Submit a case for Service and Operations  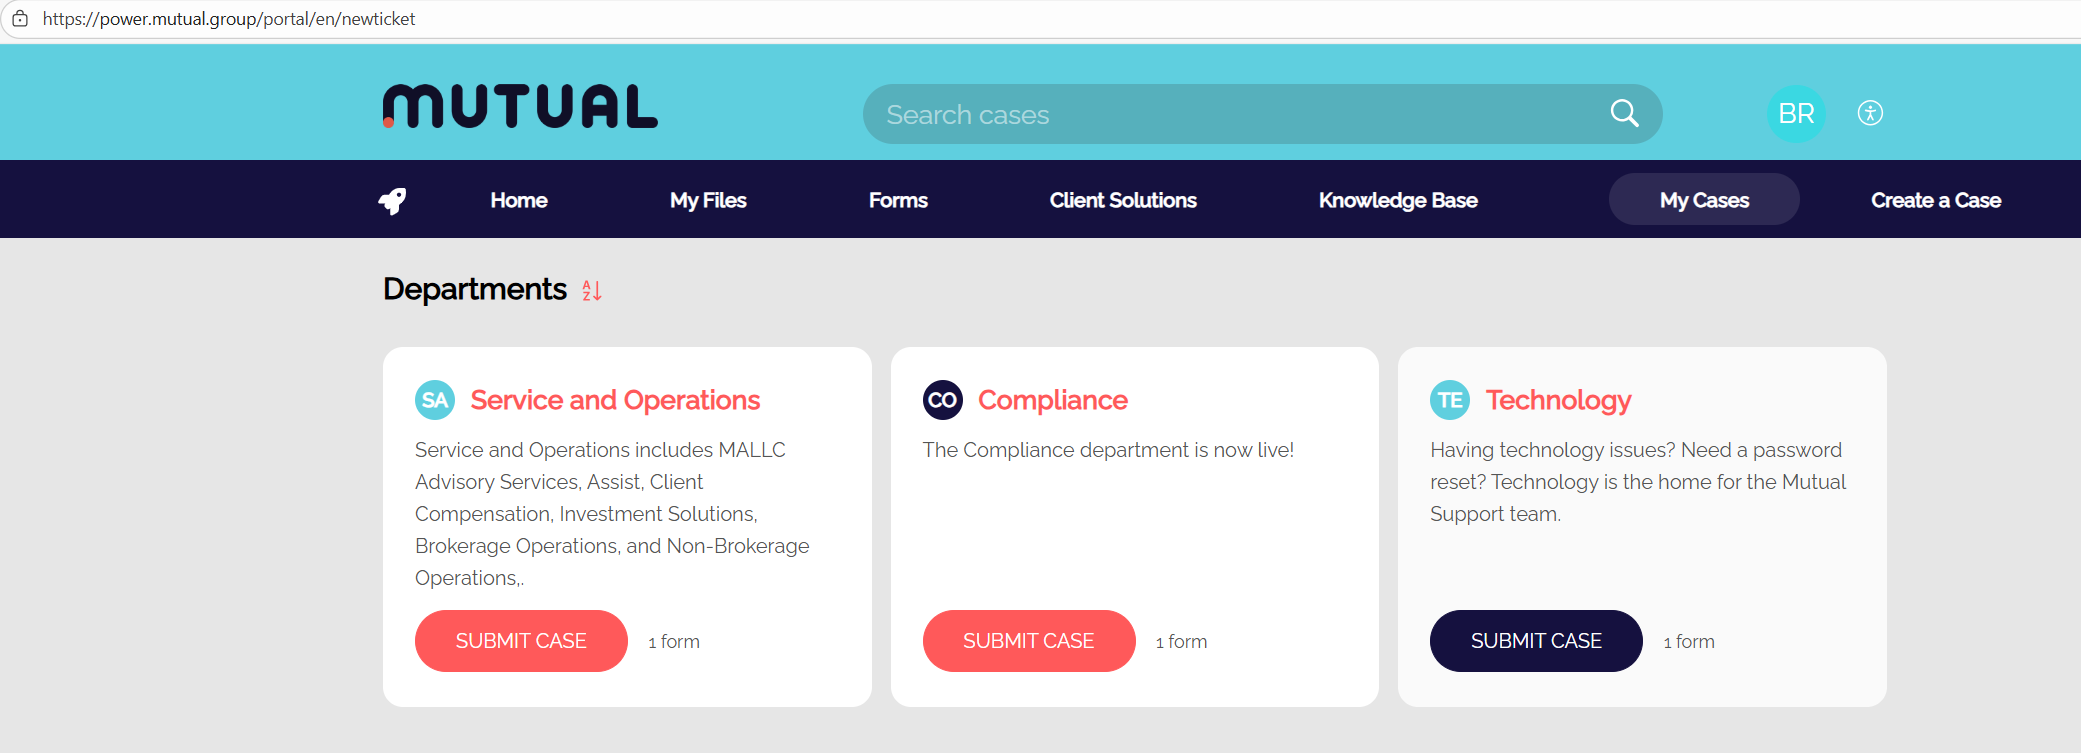point(521,641)
